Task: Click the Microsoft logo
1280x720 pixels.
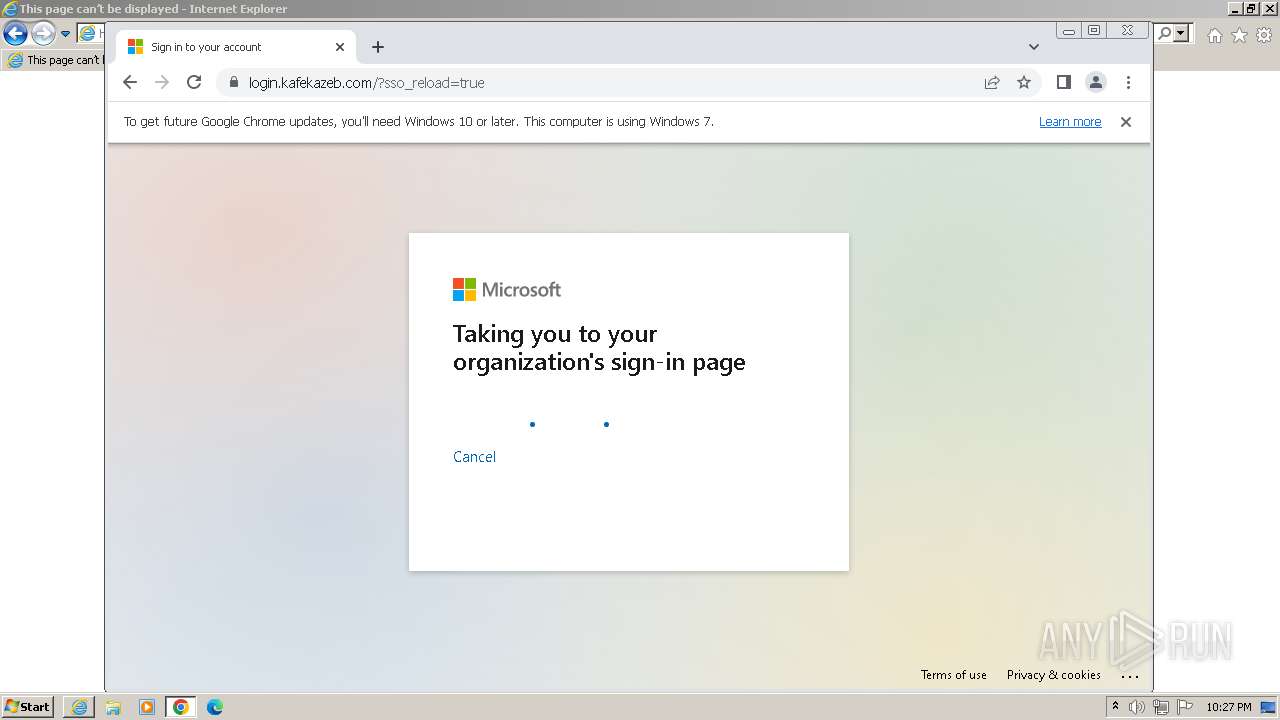Action: tap(507, 290)
